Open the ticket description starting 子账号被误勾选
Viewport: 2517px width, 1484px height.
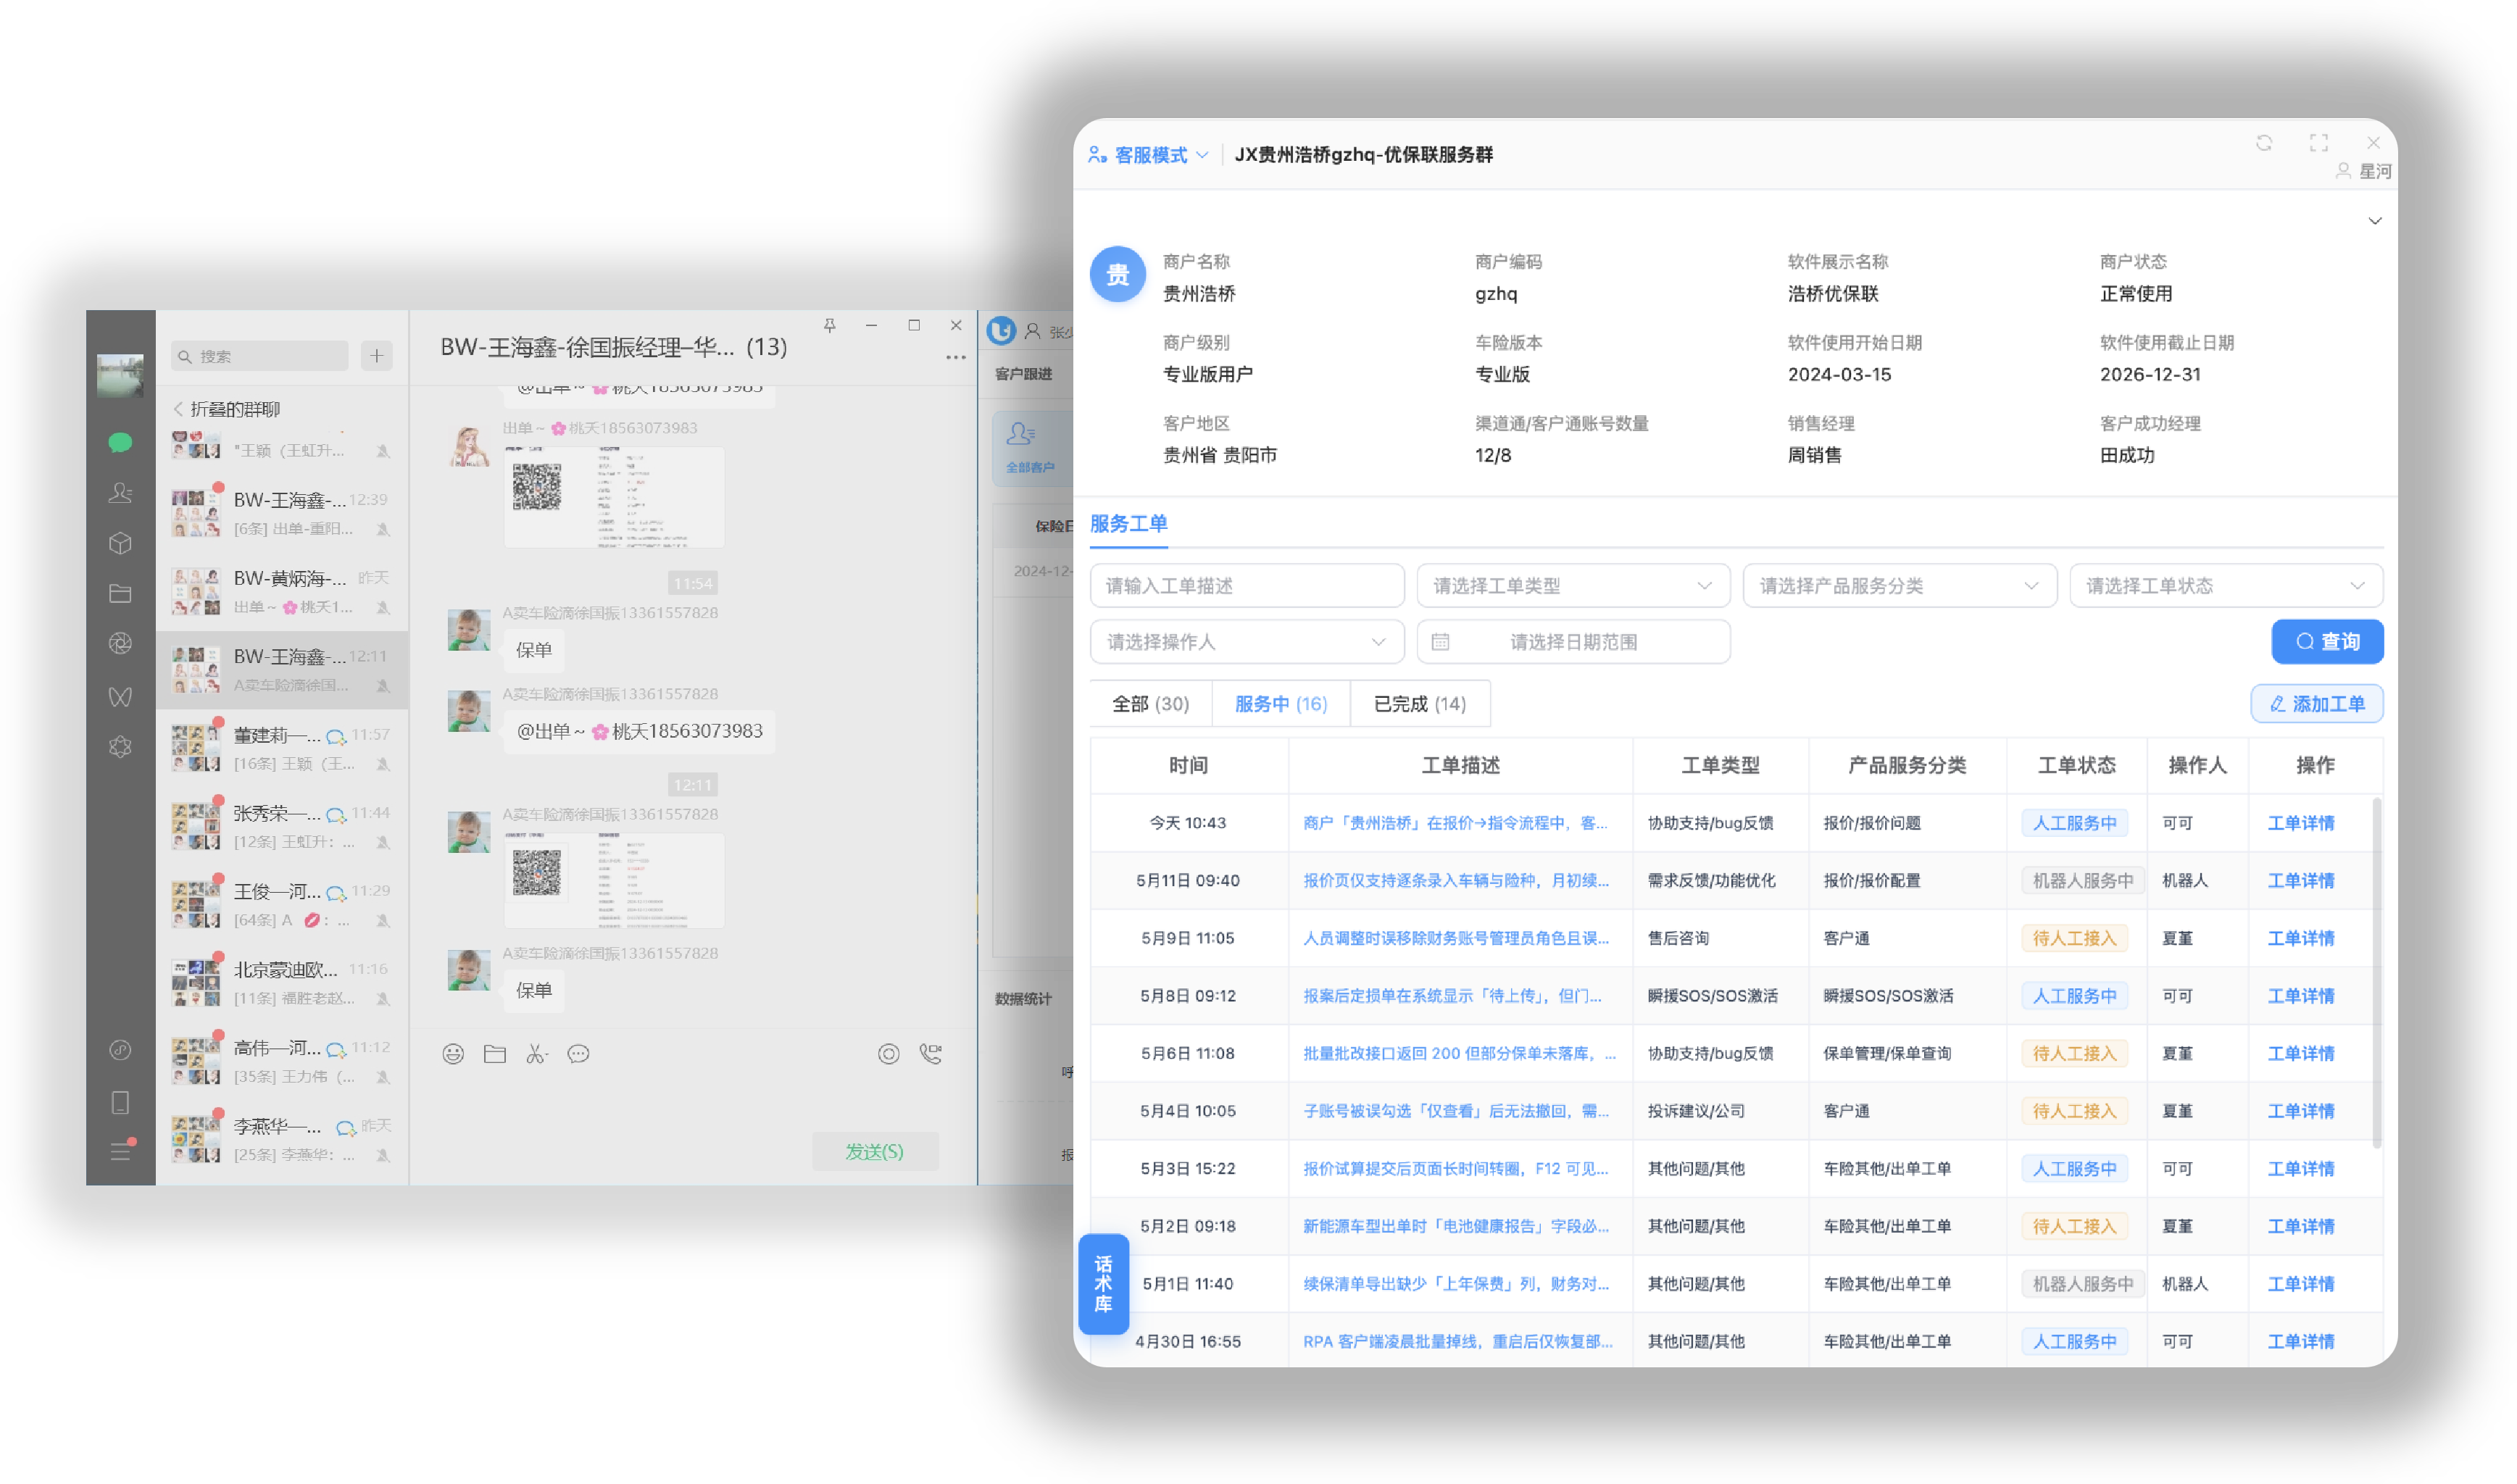tap(1456, 1111)
